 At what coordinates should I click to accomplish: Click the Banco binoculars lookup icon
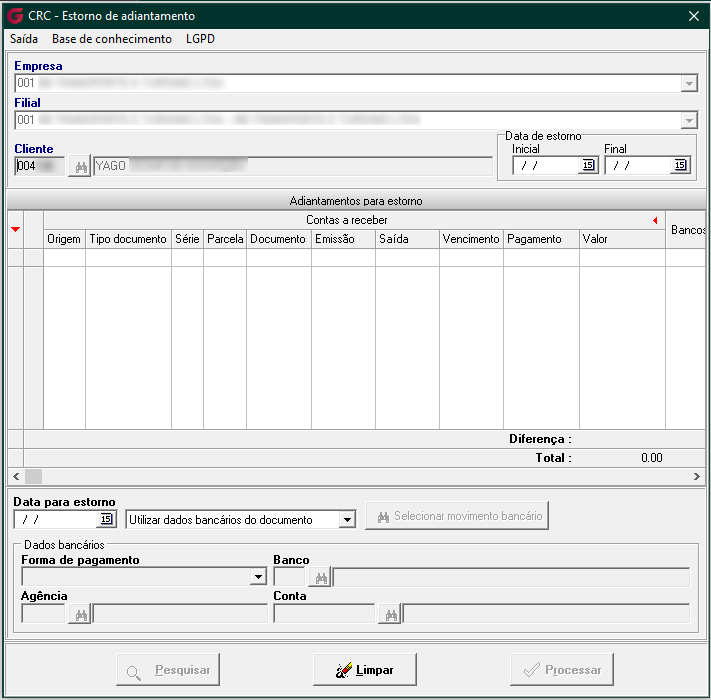(x=320, y=578)
